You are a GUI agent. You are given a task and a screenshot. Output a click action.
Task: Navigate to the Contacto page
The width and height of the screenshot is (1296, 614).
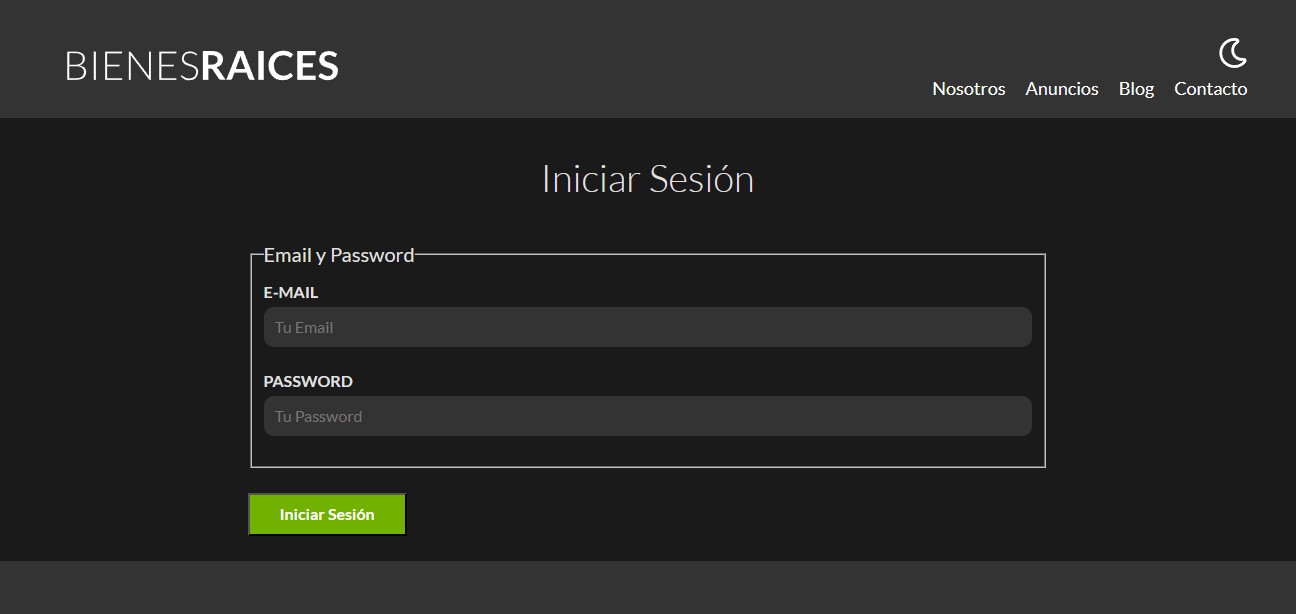point(1210,89)
